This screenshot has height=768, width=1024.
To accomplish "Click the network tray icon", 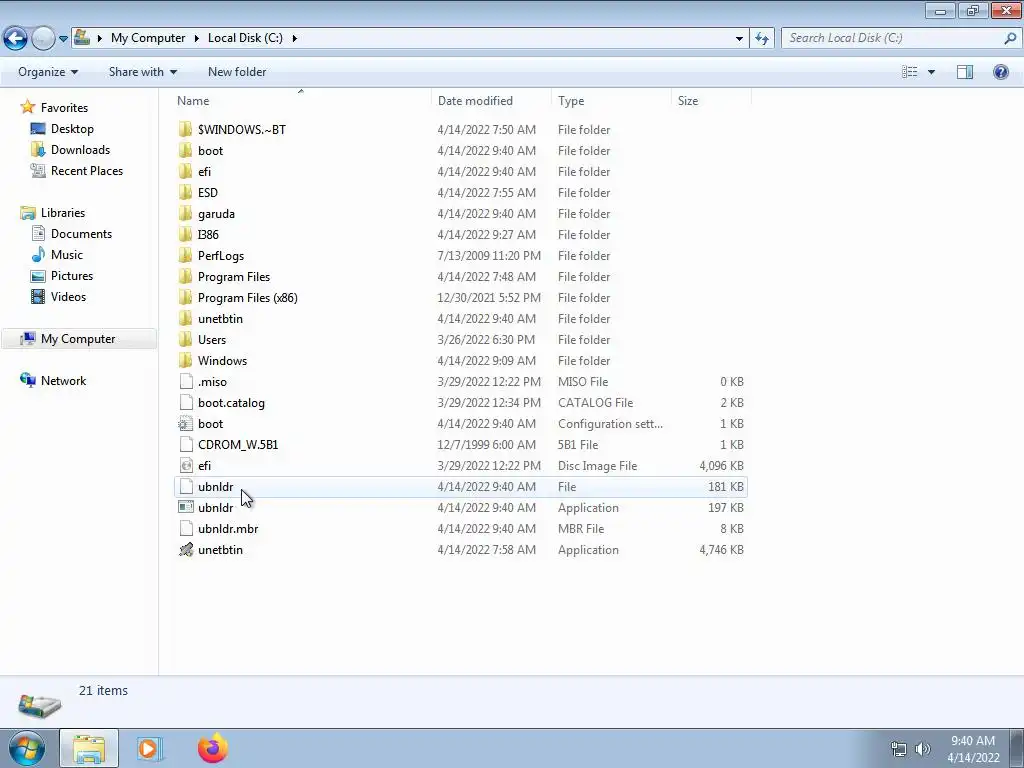I will pos(899,749).
